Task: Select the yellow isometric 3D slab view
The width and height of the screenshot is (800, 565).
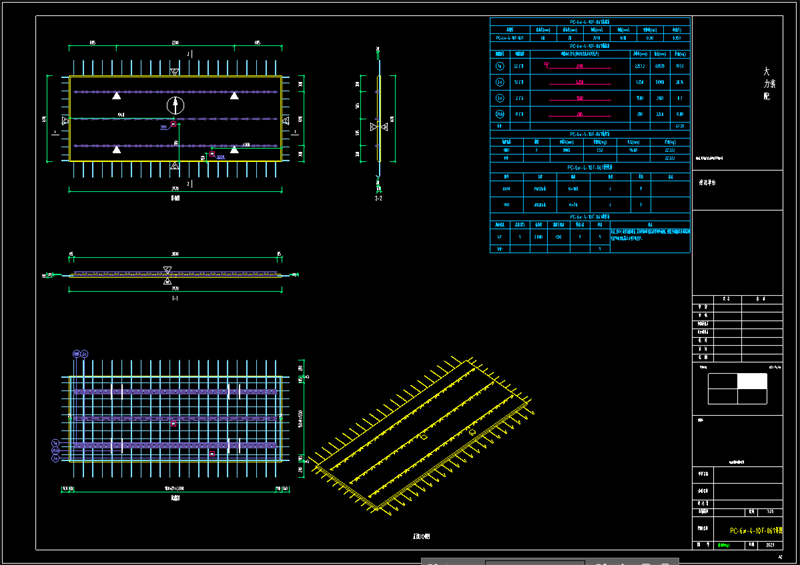Action: (x=422, y=435)
